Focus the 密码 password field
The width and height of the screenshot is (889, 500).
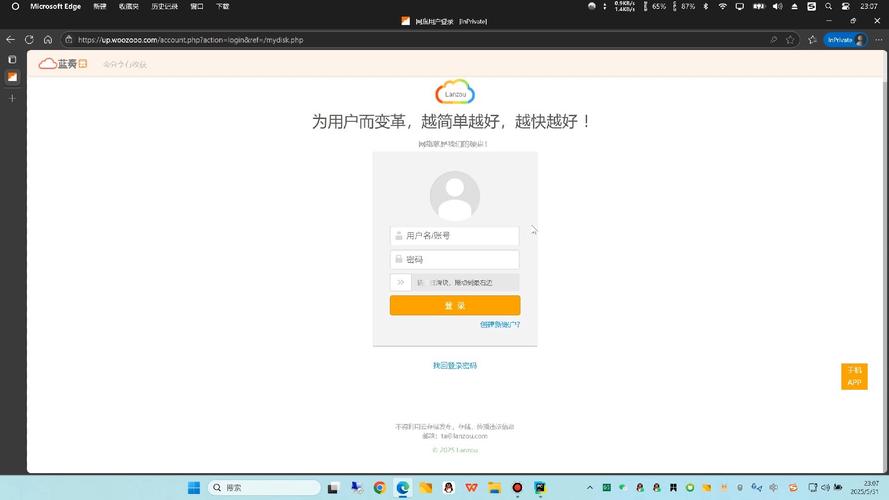pyautogui.click(x=454, y=260)
